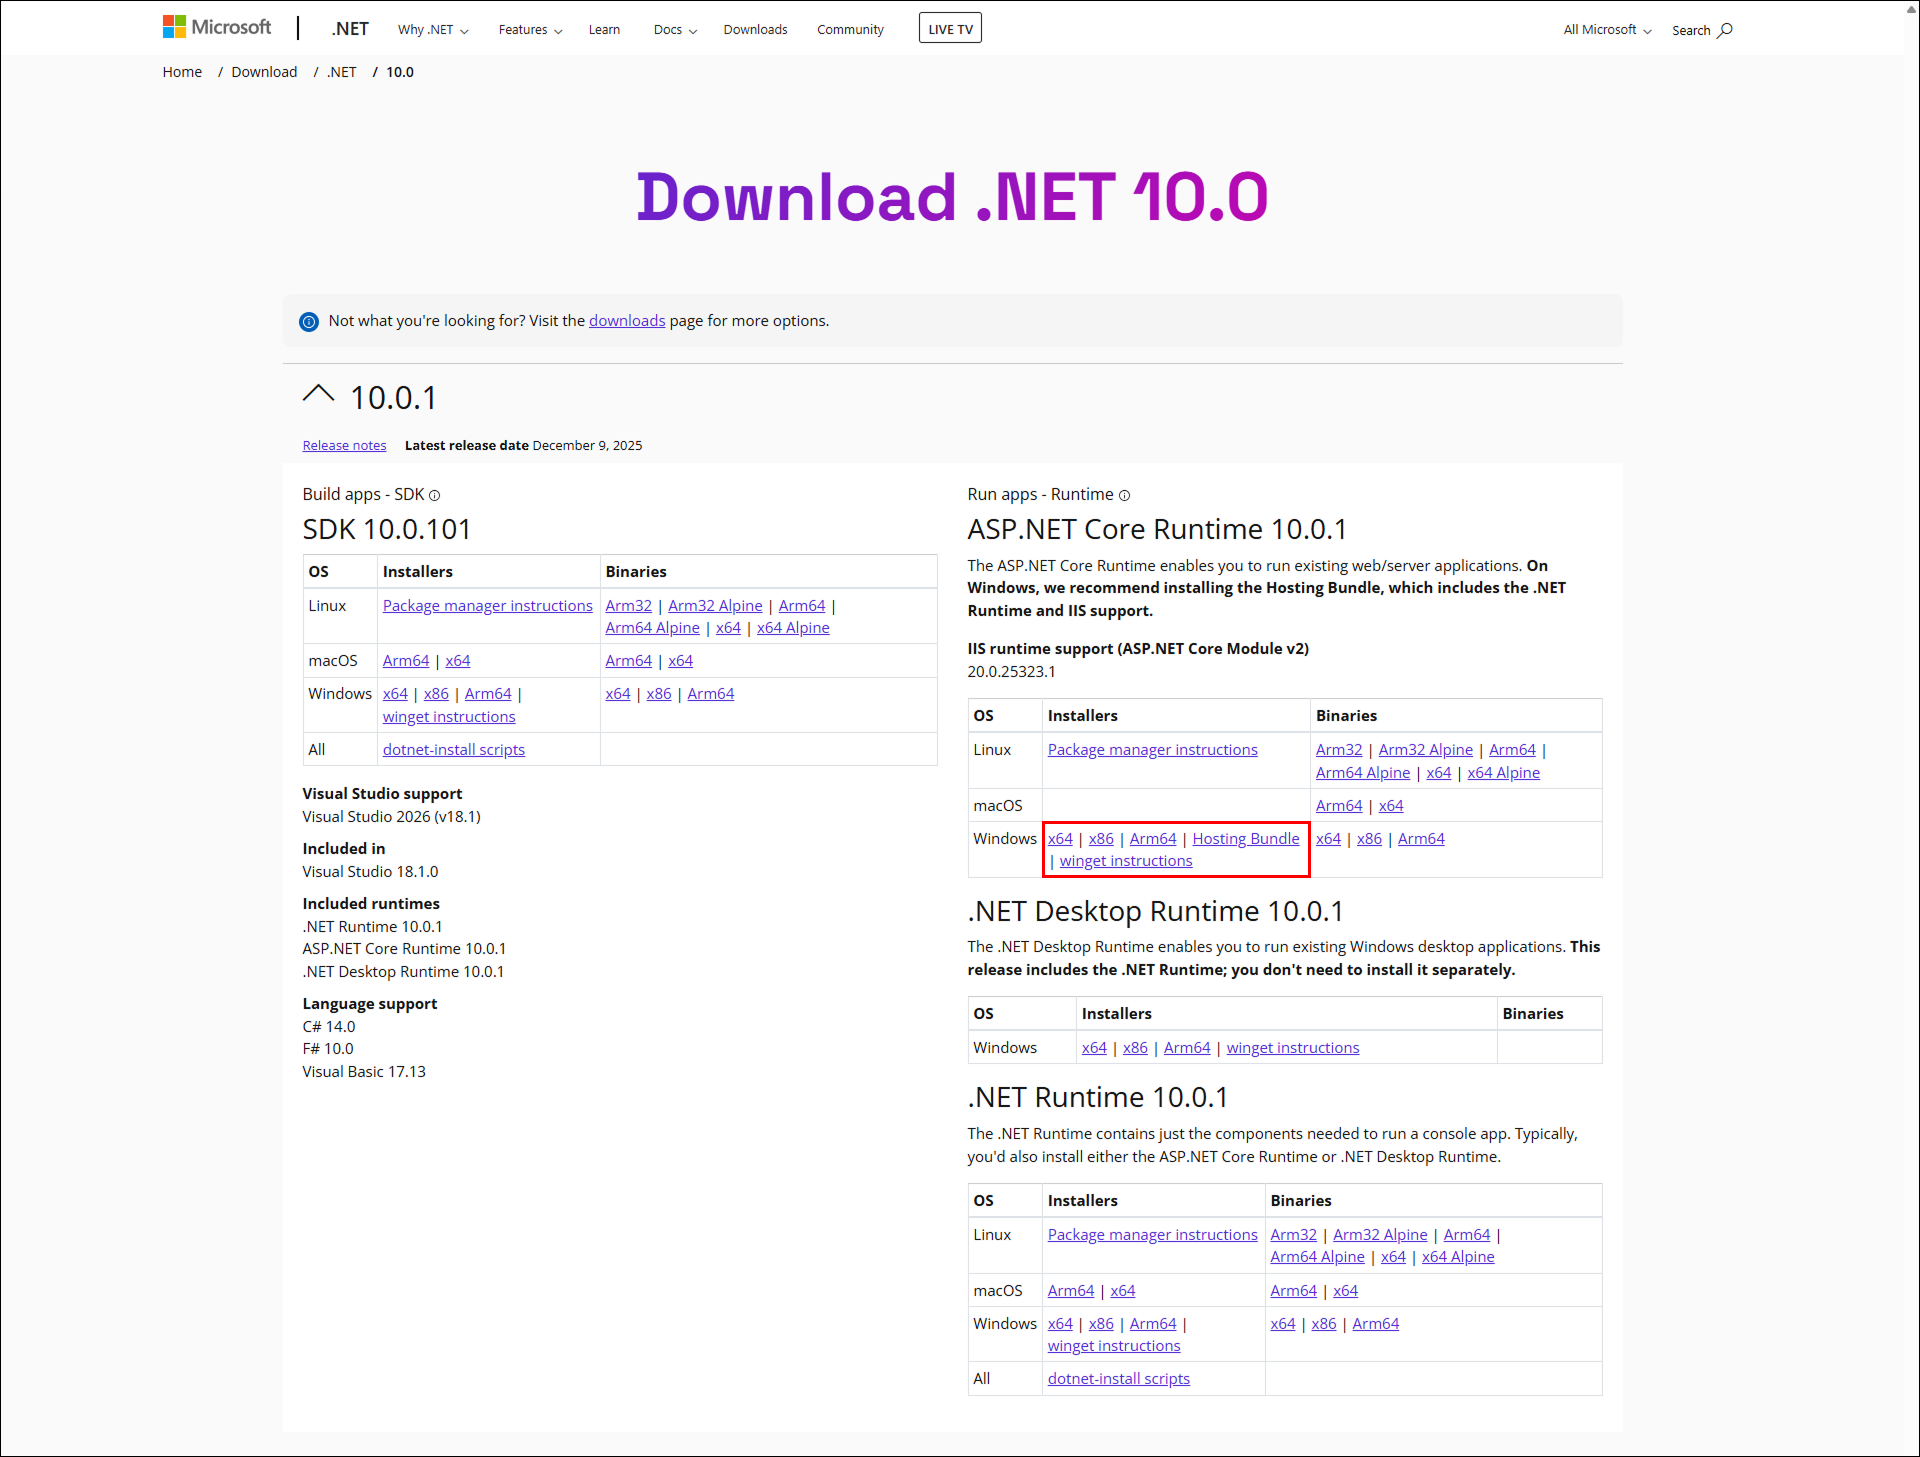This screenshot has height=1457, width=1920.
Task: Download SDK Windows x86 installer
Action: 436,694
